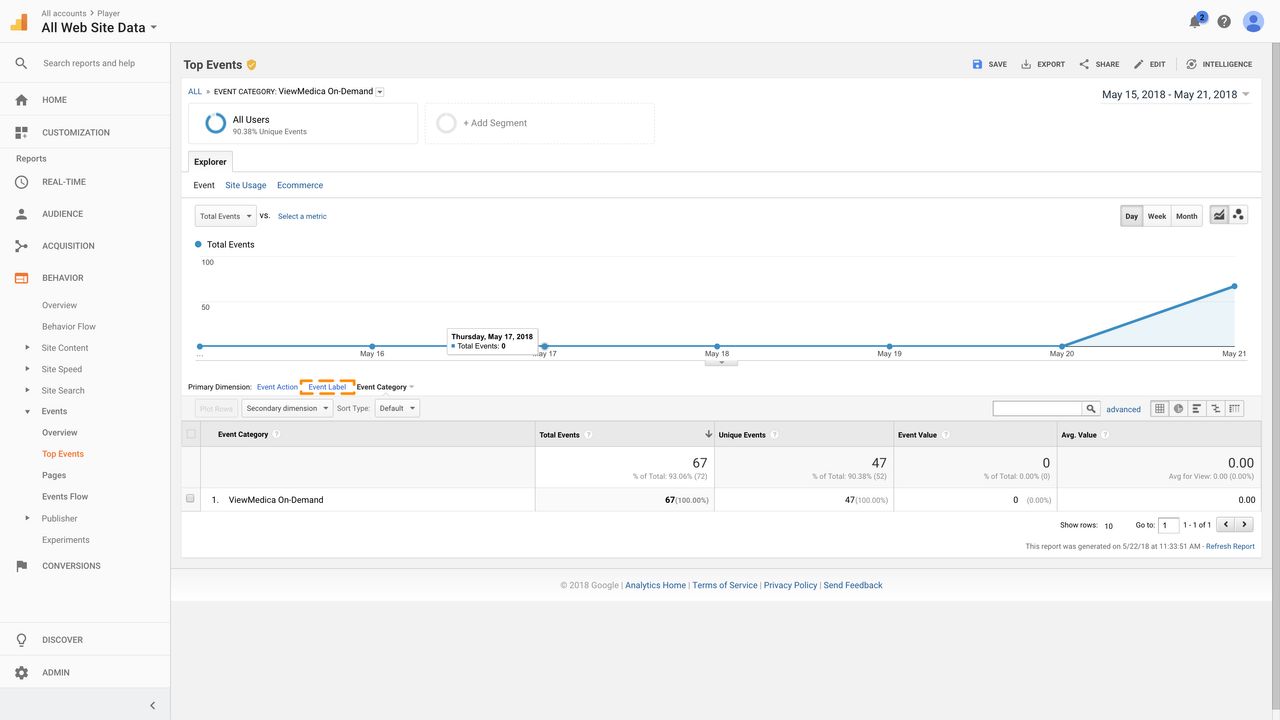
Task: Switch to the Ecommerce tab
Action: point(300,185)
